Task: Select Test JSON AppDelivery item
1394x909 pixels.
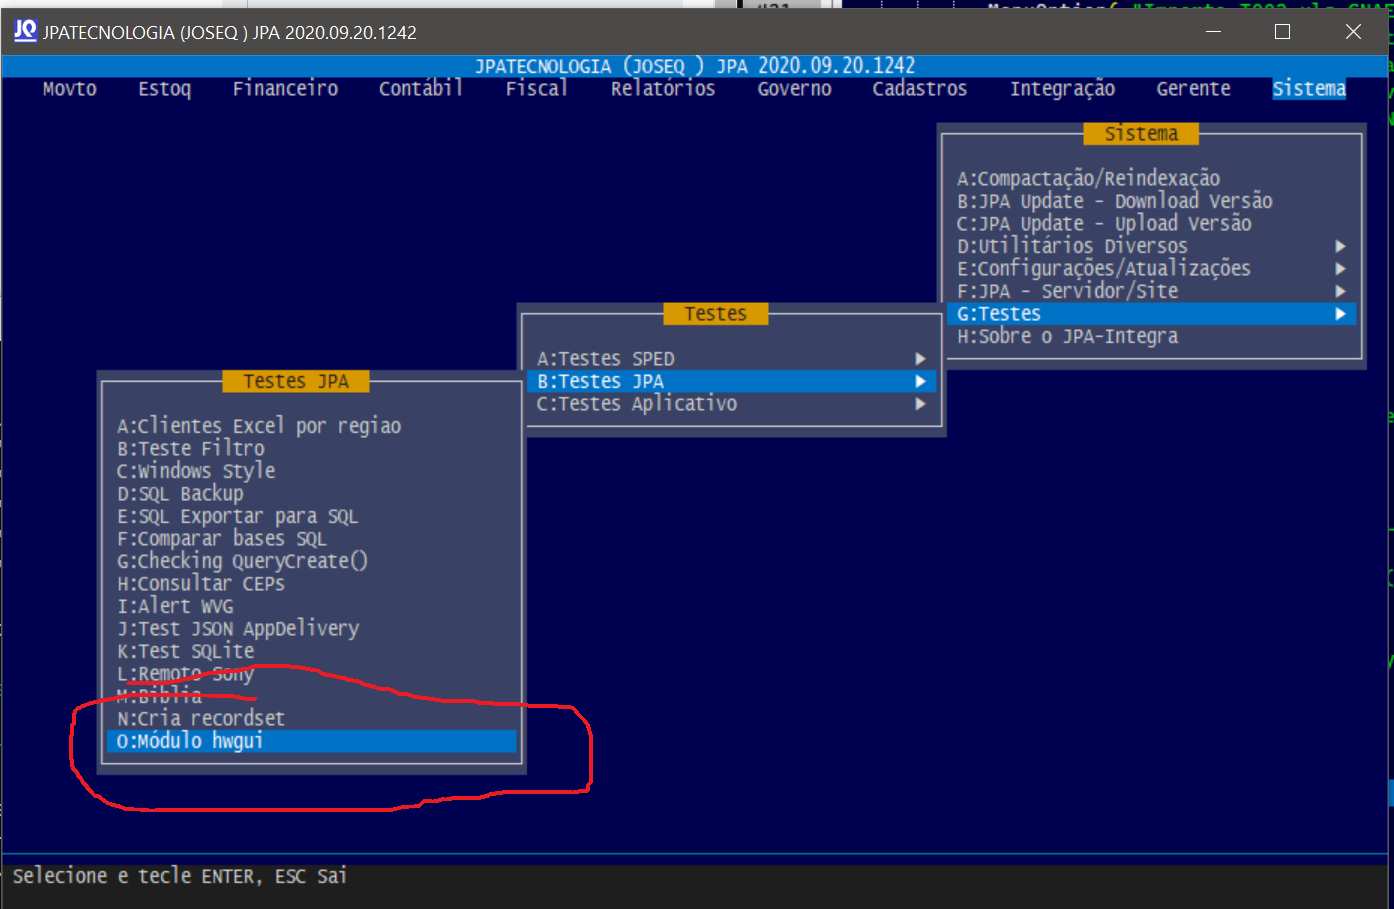Action: point(238,629)
